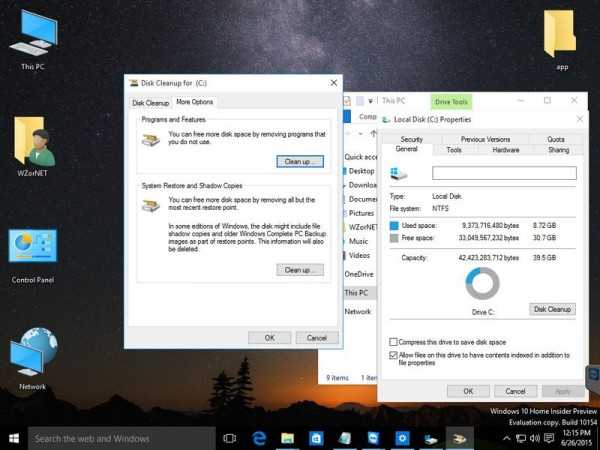
Task: Click the Windows Start button
Action: (14, 439)
